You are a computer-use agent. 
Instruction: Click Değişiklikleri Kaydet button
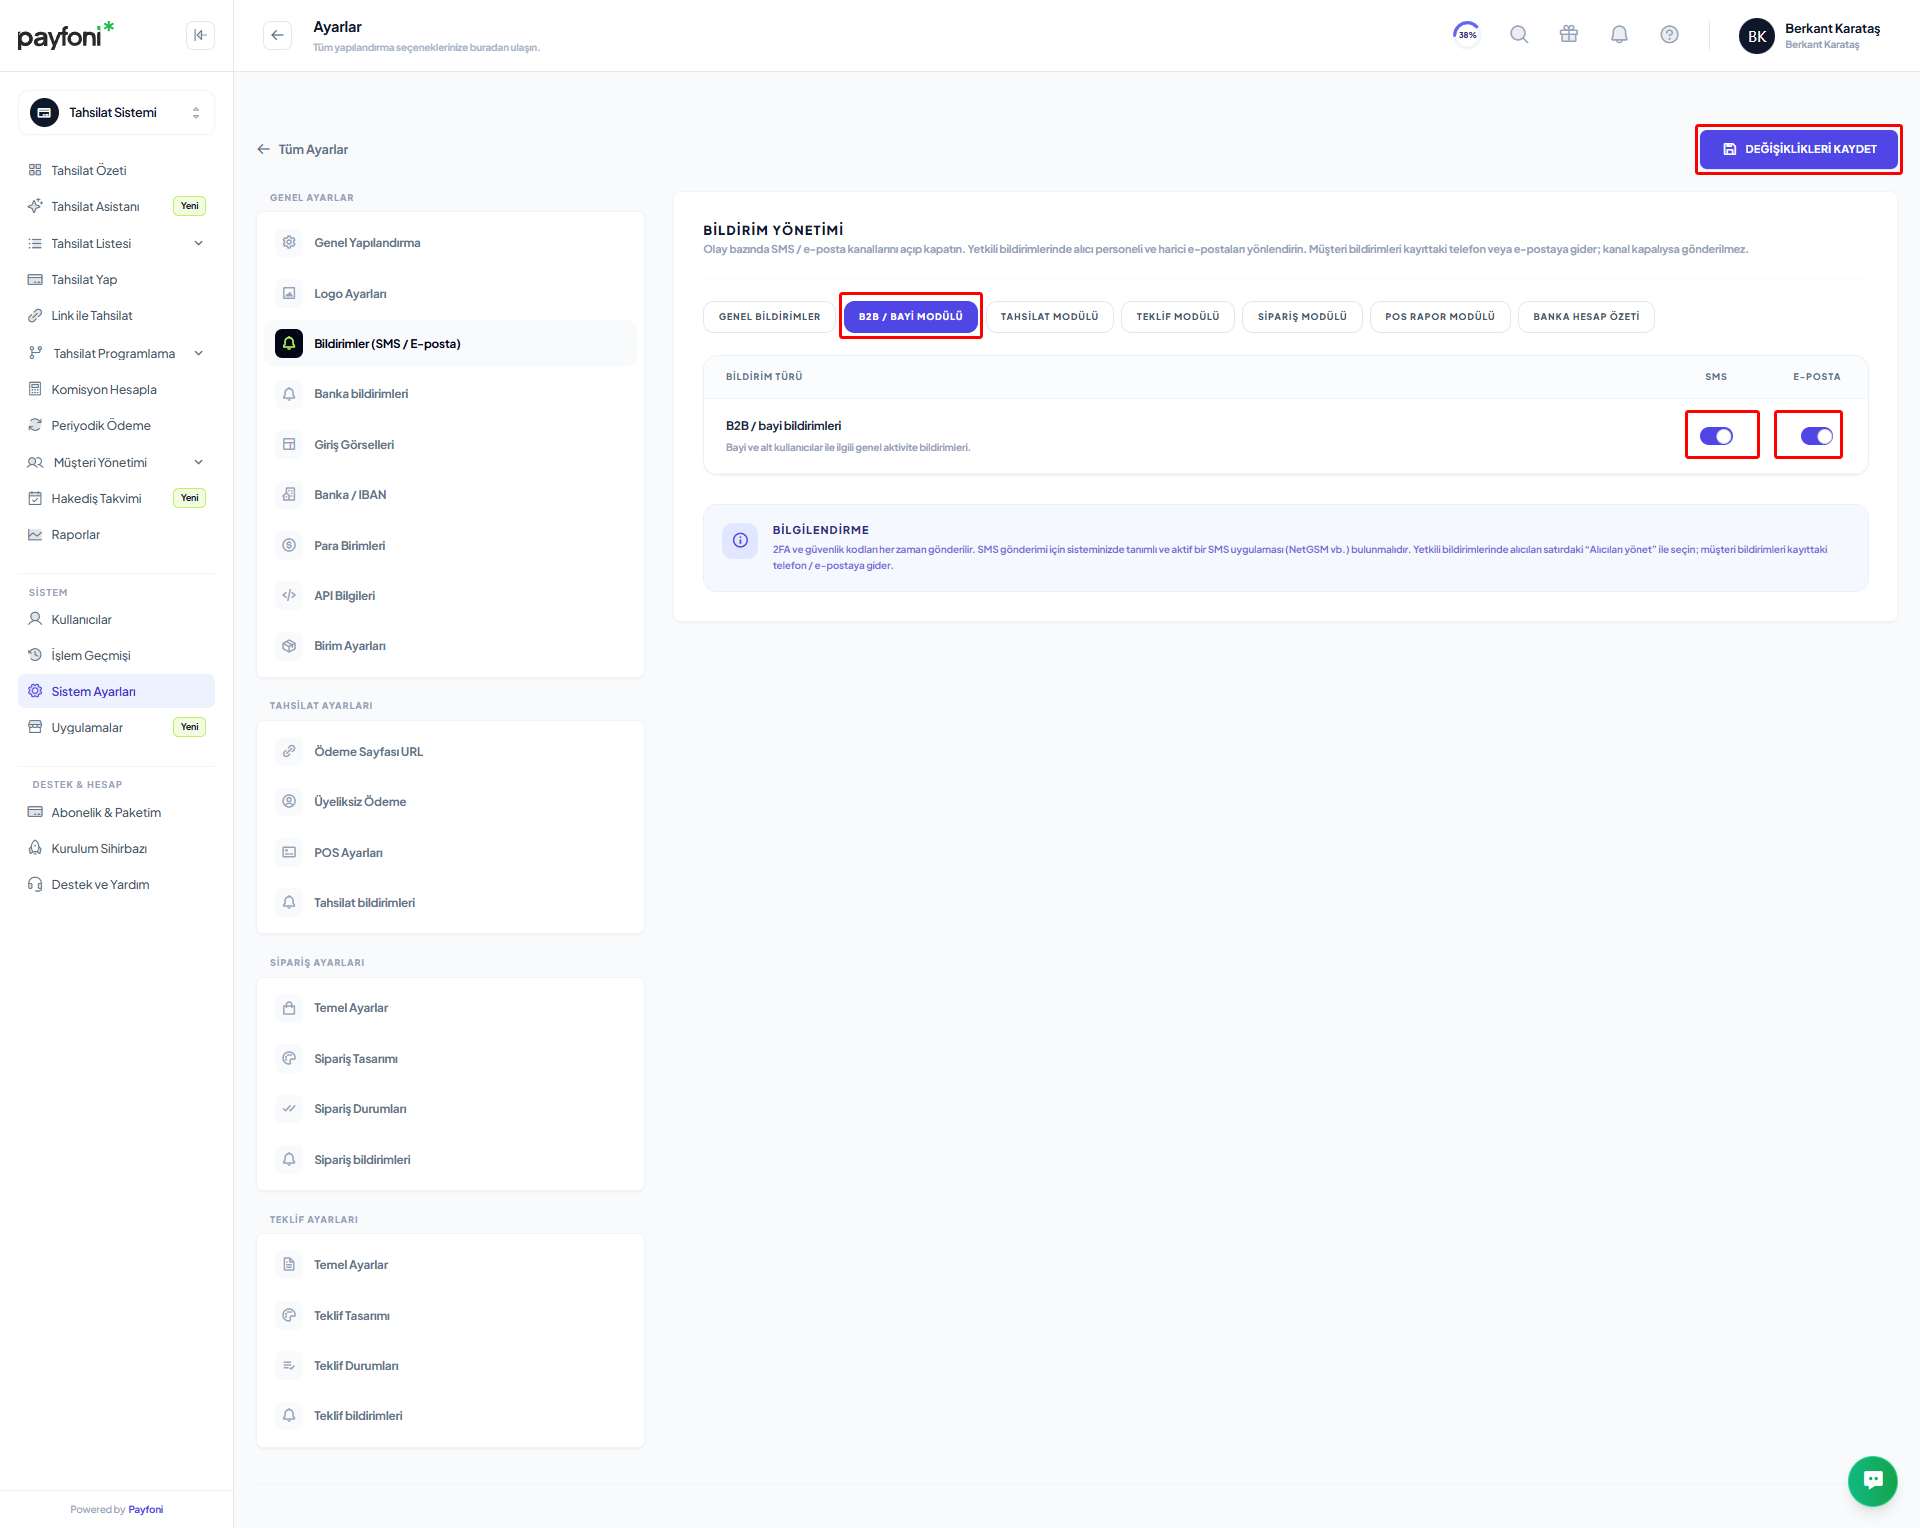[1799, 149]
